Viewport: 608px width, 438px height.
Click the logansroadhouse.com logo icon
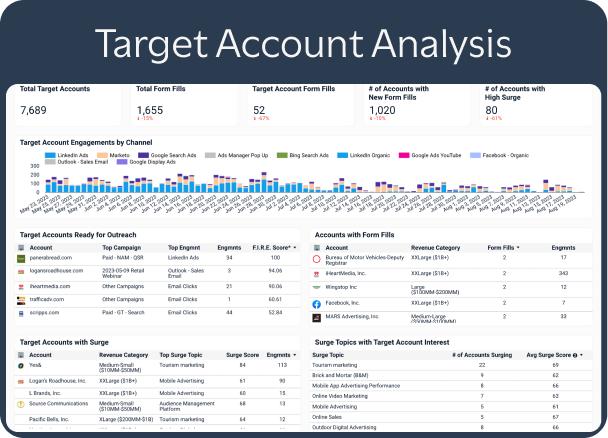[21, 272]
